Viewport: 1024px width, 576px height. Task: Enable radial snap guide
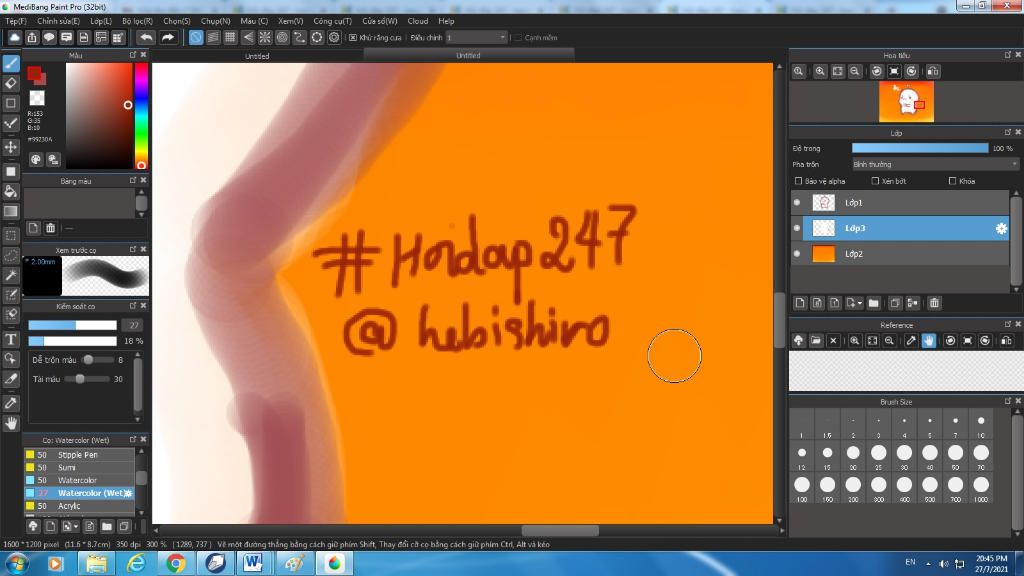tap(264, 37)
